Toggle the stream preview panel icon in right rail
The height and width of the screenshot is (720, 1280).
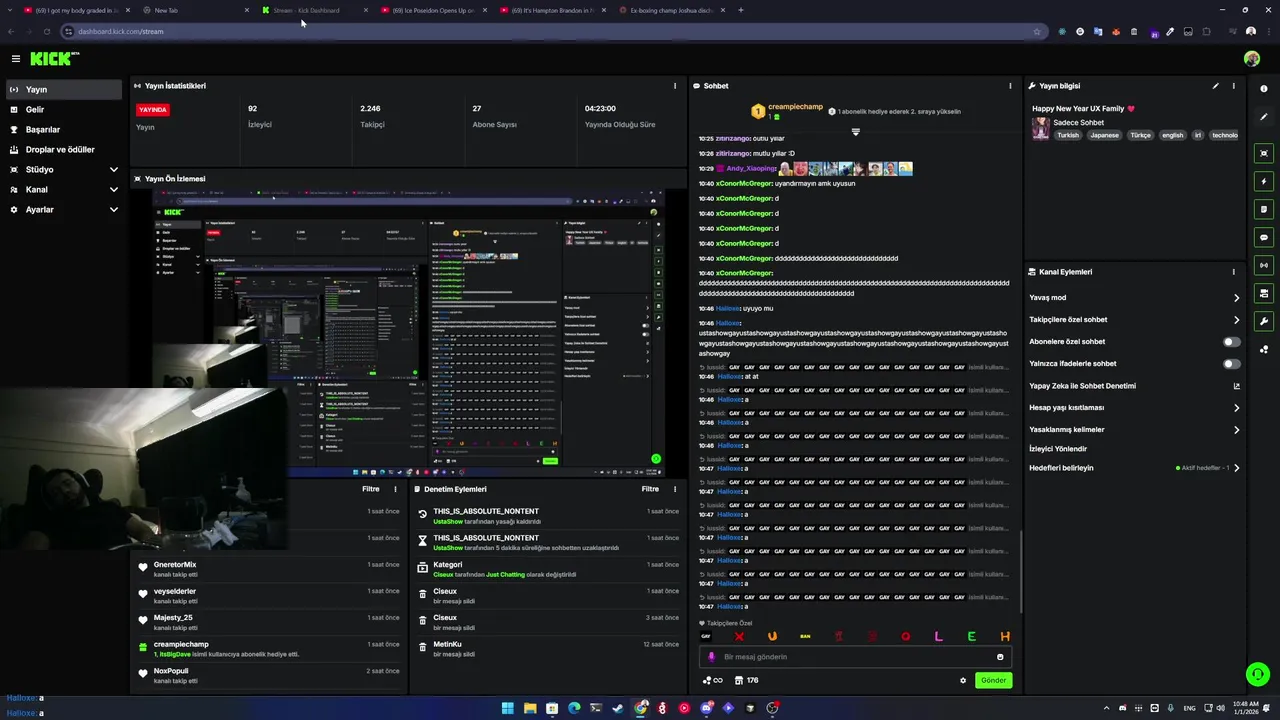(x=1264, y=153)
